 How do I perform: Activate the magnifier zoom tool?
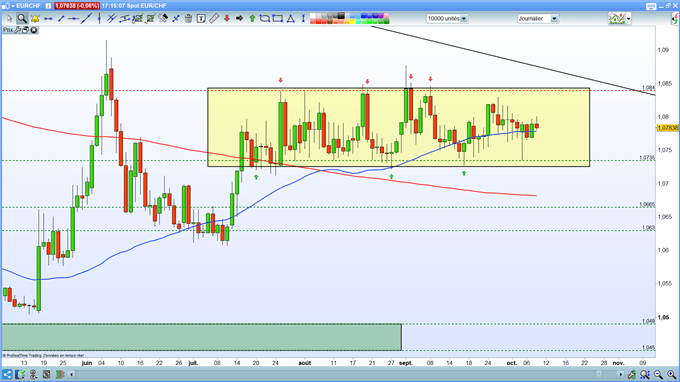(22, 19)
